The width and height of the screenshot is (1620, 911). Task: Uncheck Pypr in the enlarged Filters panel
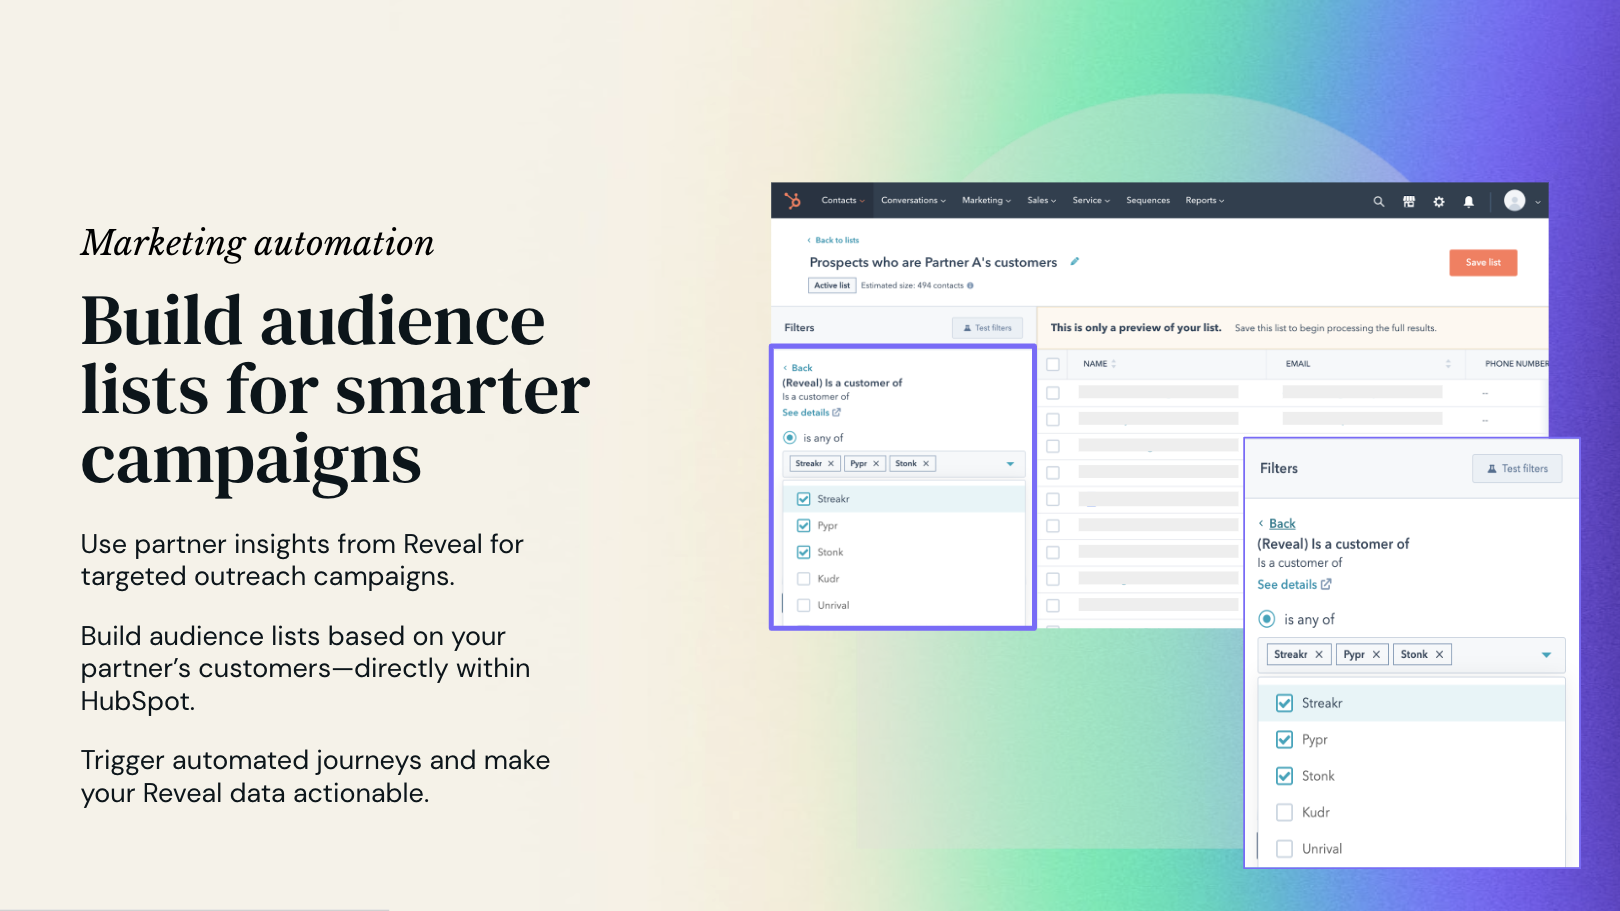pos(1285,740)
